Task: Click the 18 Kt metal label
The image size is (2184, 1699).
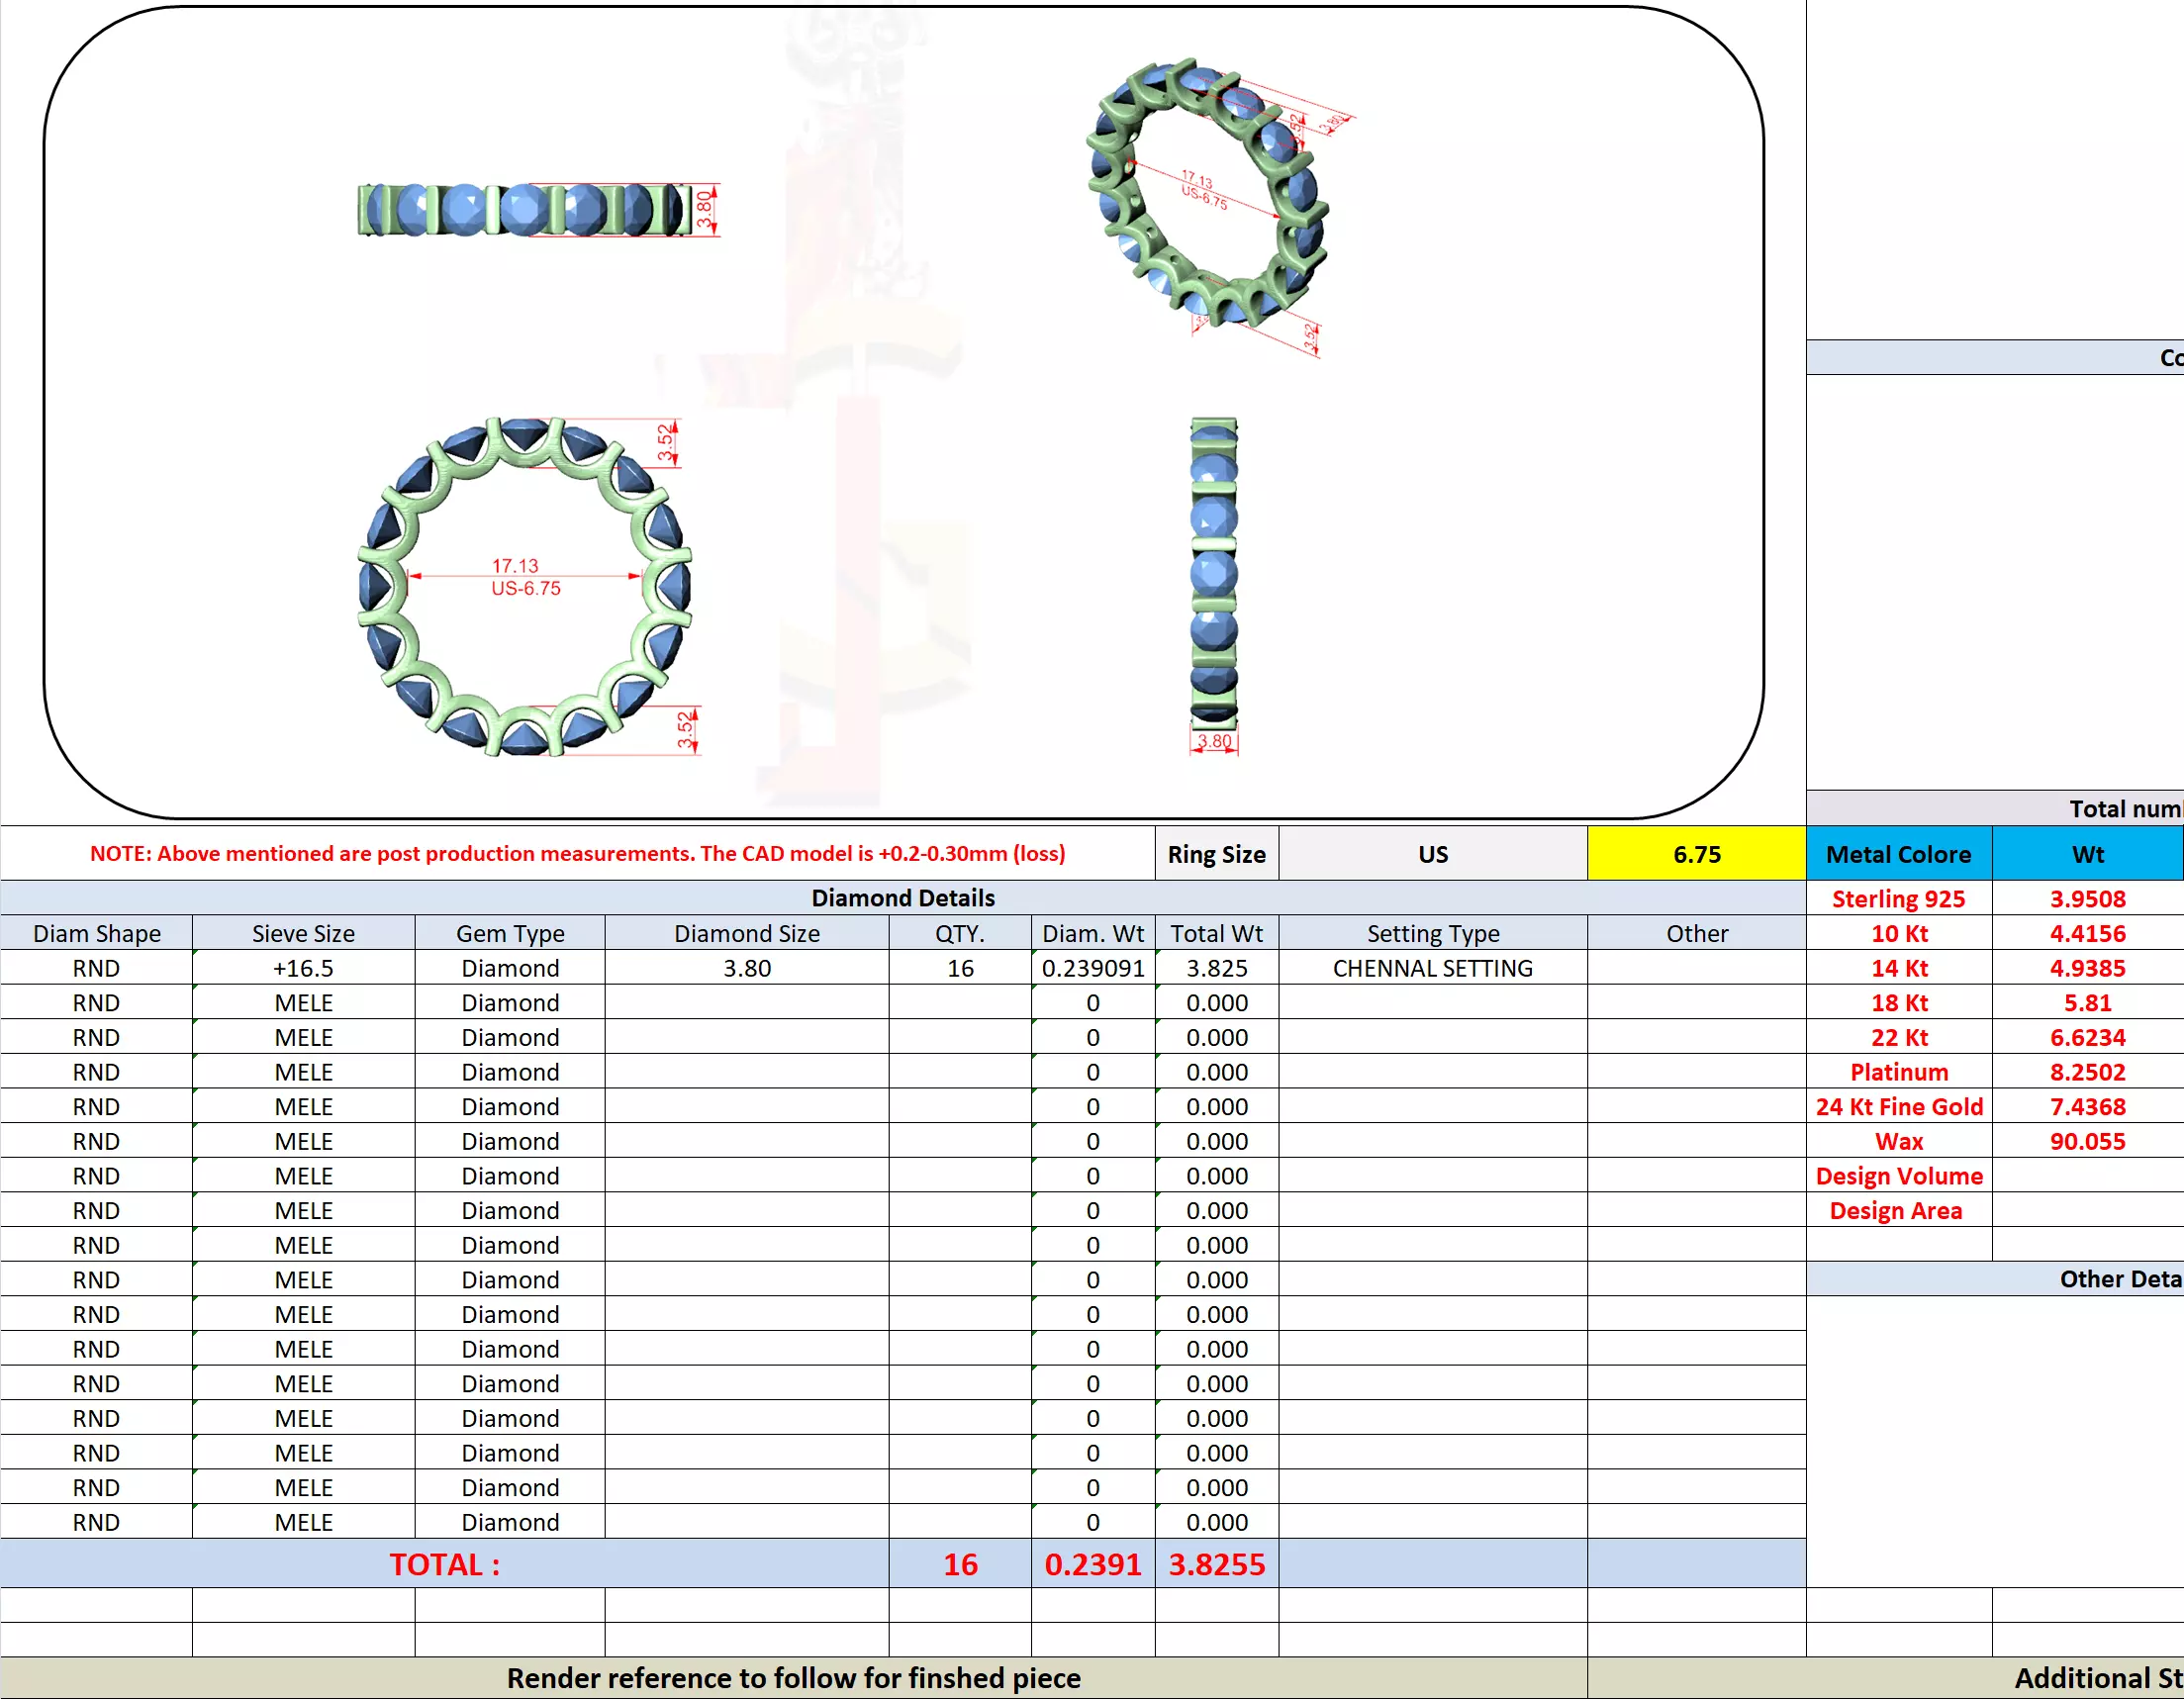Action: coord(1898,1003)
